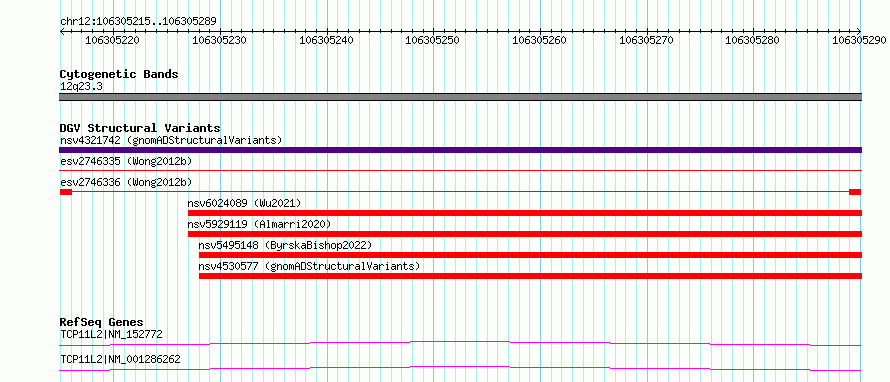Open variant esv2746336 (Wong2012b) label

[x=126, y=182]
